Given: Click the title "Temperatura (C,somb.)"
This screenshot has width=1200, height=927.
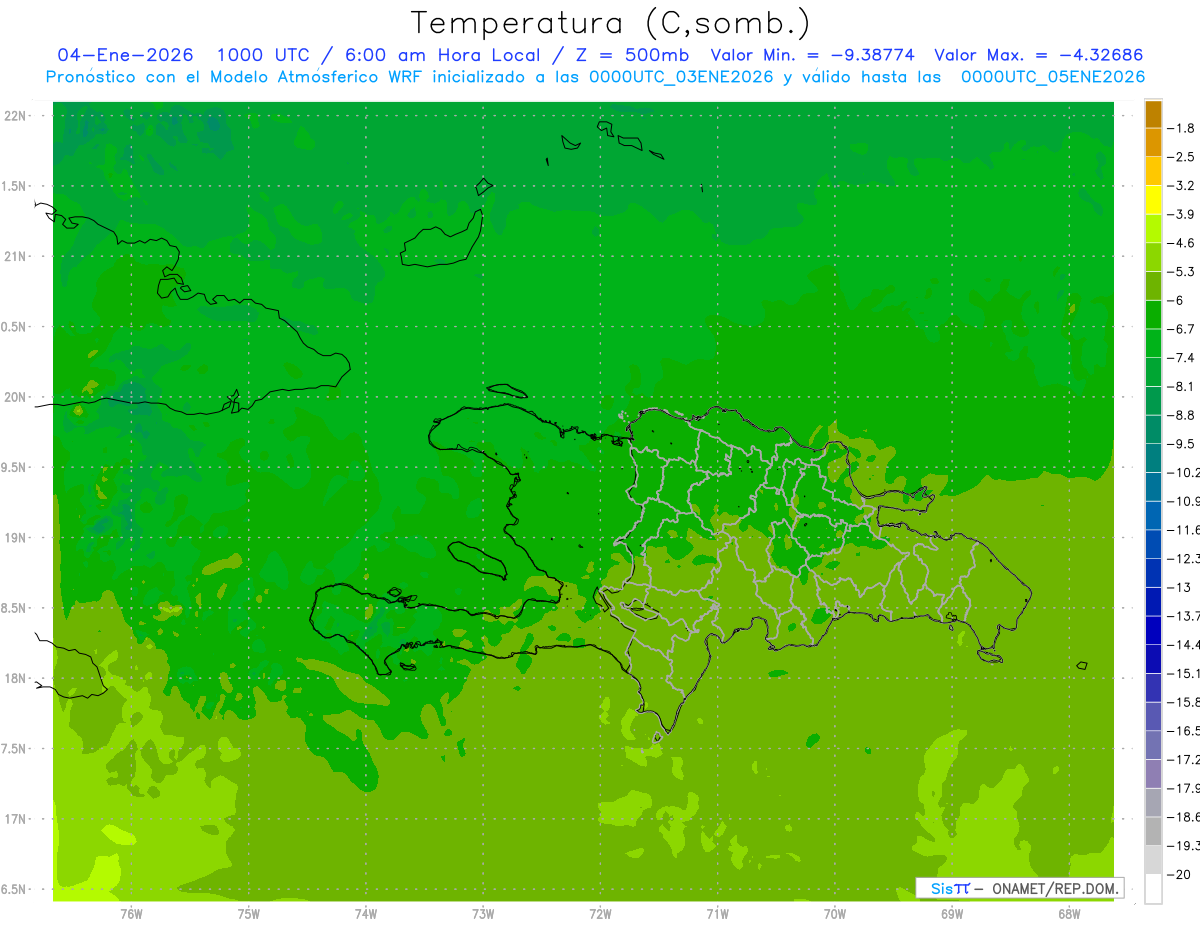Looking at the screenshot, I should [x=610, y=23].
